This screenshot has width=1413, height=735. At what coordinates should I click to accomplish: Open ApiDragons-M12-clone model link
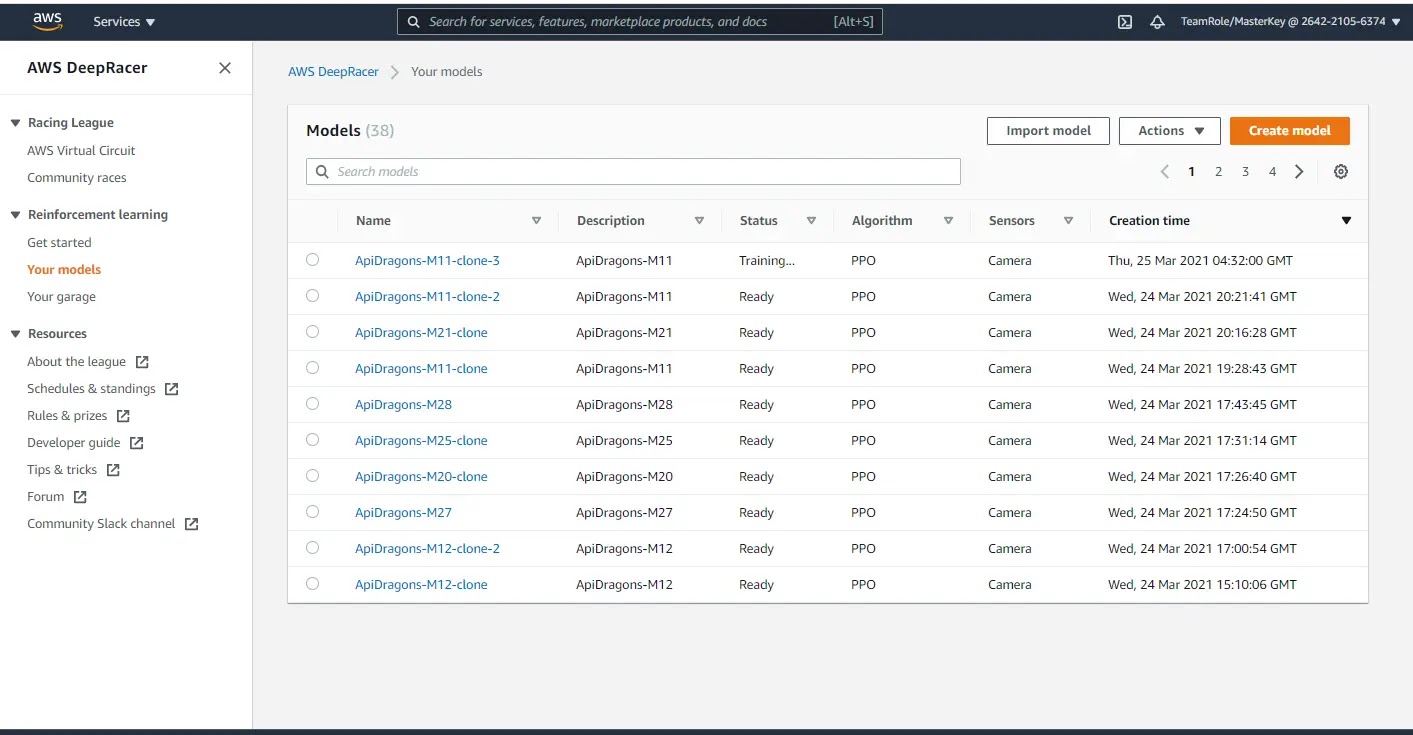click(x=421, y=585)
